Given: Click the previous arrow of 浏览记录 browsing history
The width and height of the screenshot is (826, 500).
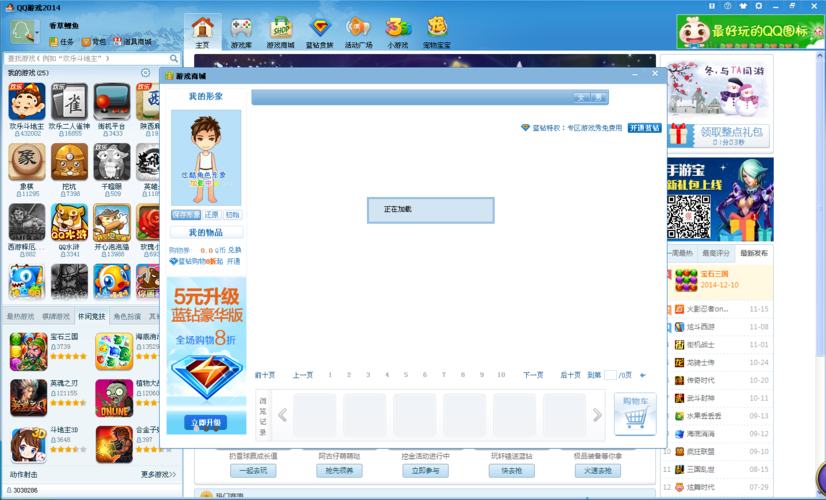Looking at the screenshot, I should tap(282, 415).
